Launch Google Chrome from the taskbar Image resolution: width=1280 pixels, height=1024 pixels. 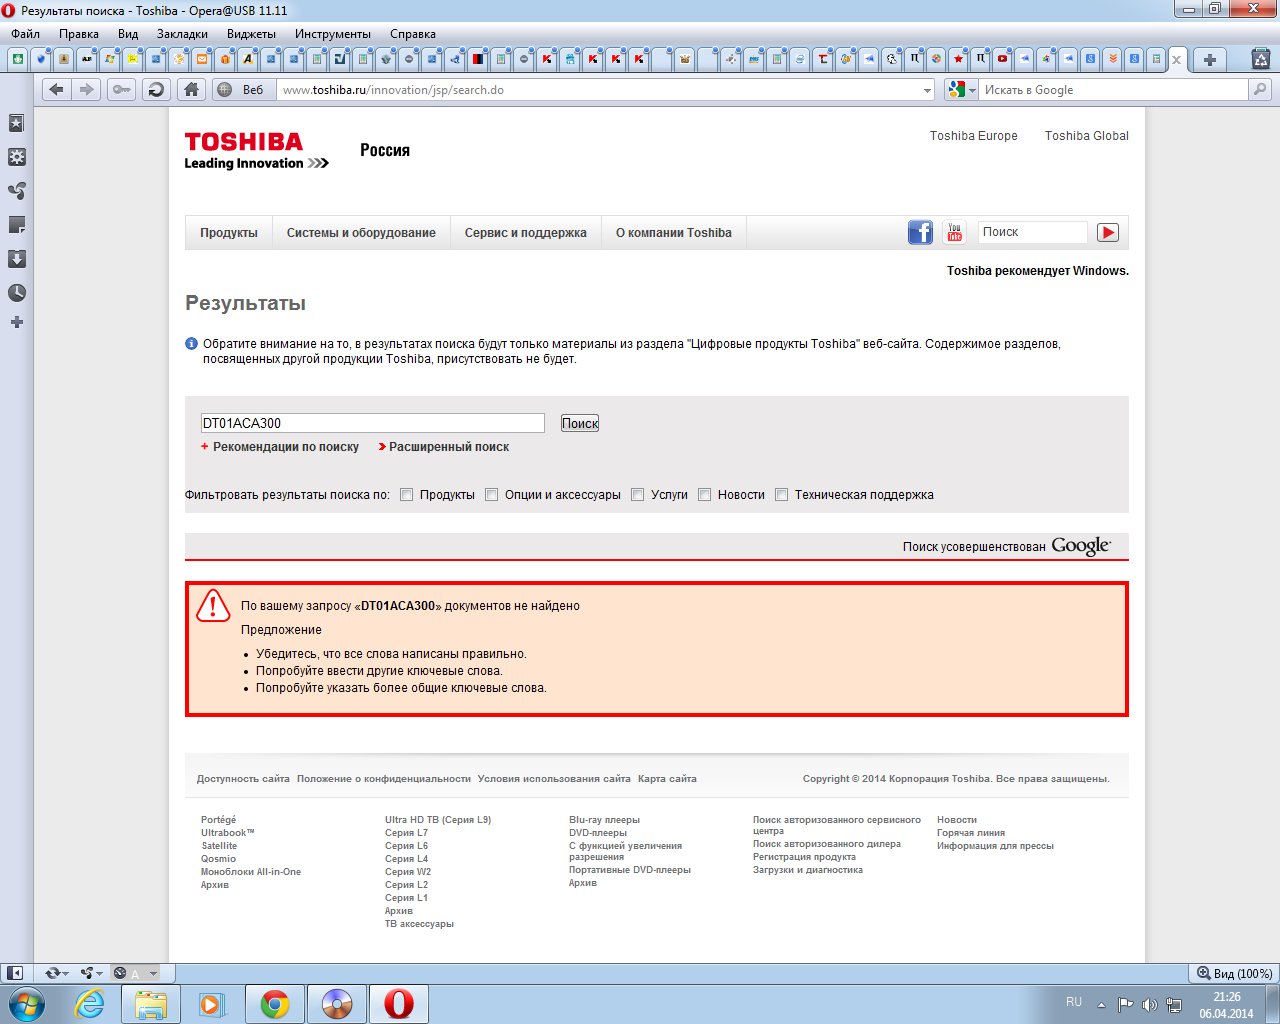275,1004
